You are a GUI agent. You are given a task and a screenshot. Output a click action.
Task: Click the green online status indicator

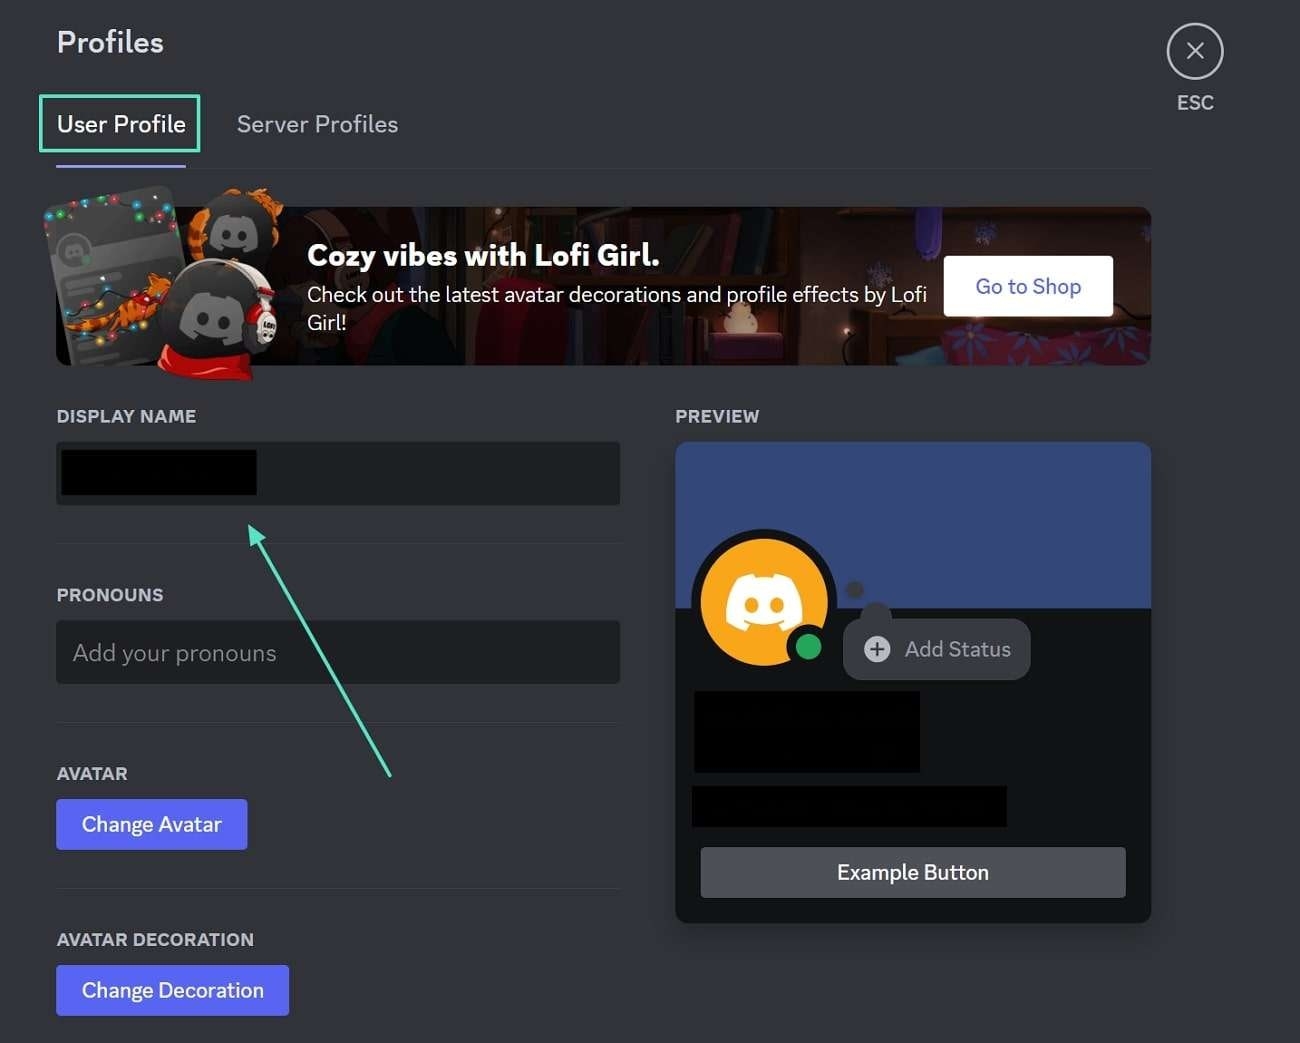808,647
